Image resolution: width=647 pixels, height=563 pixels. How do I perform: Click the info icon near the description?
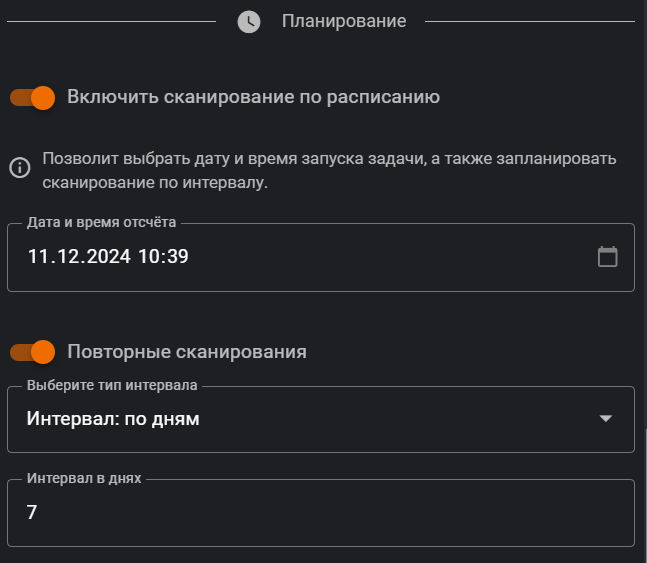19,167
